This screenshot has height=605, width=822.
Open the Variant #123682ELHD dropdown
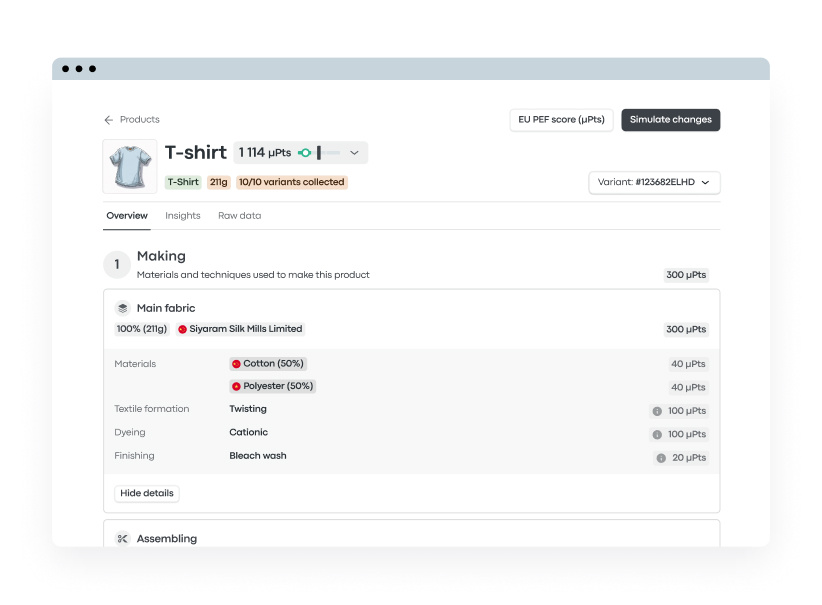click(x=654, y=182)
